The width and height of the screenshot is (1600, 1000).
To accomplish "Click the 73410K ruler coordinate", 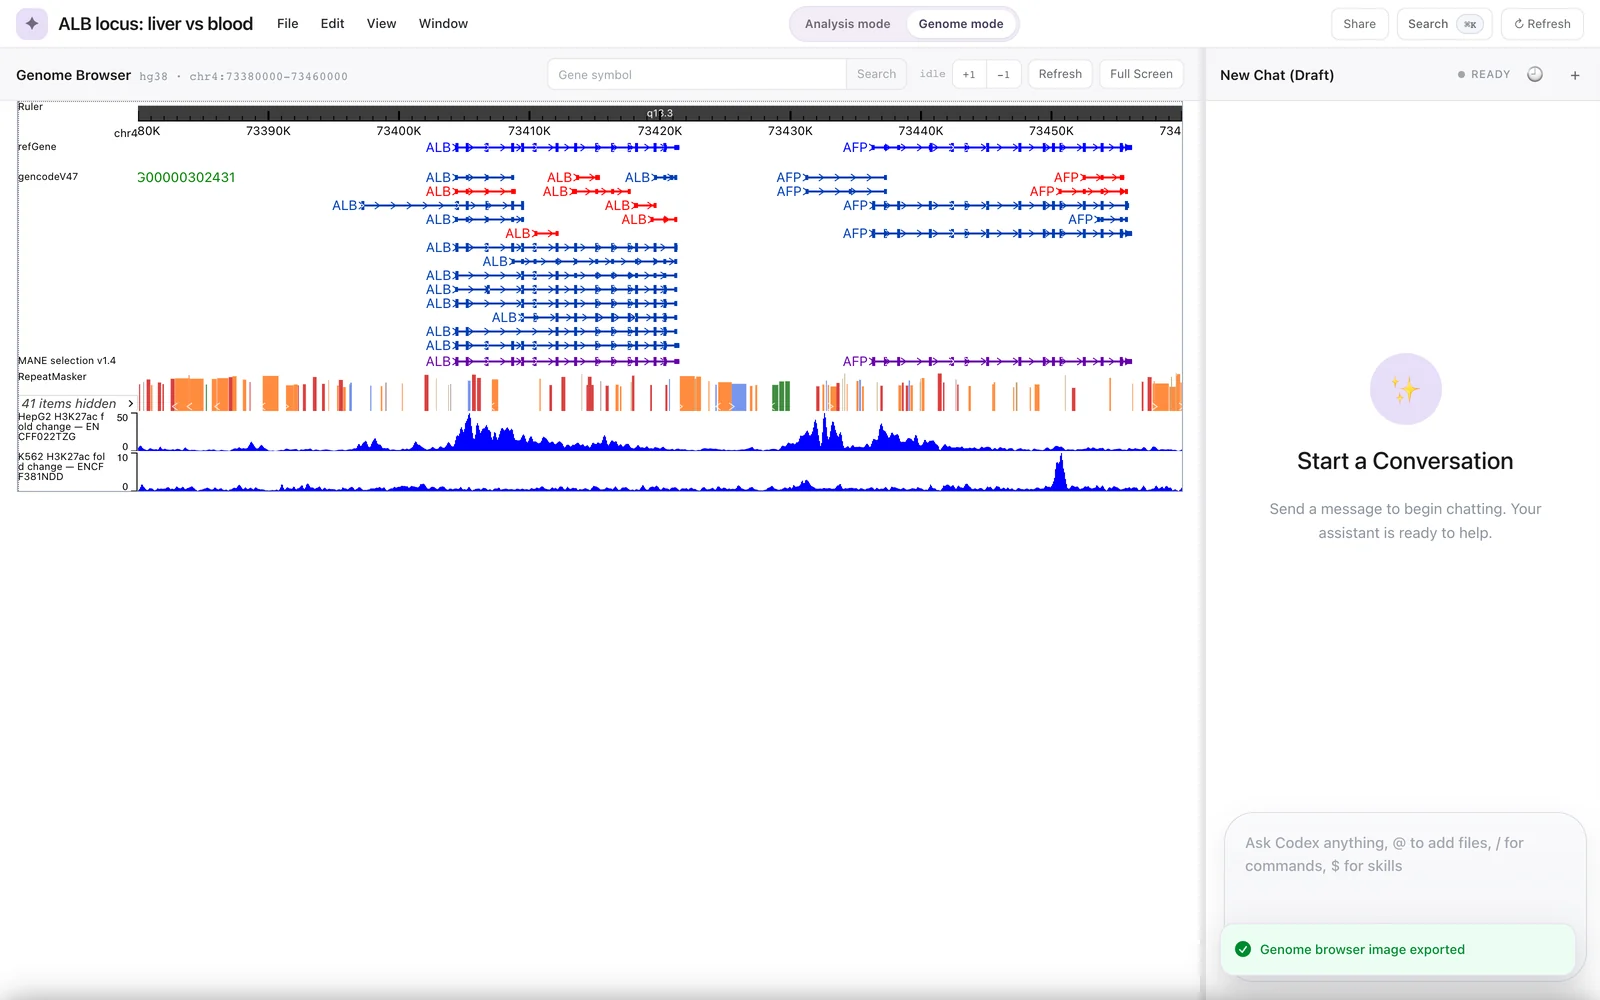I will point(529,131).
